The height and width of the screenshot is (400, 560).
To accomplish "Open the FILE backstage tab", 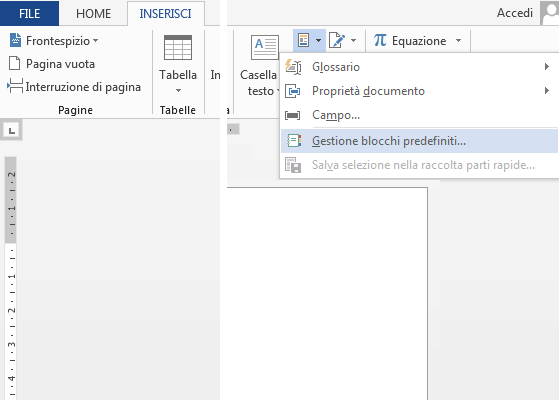I will pos(29,14).
